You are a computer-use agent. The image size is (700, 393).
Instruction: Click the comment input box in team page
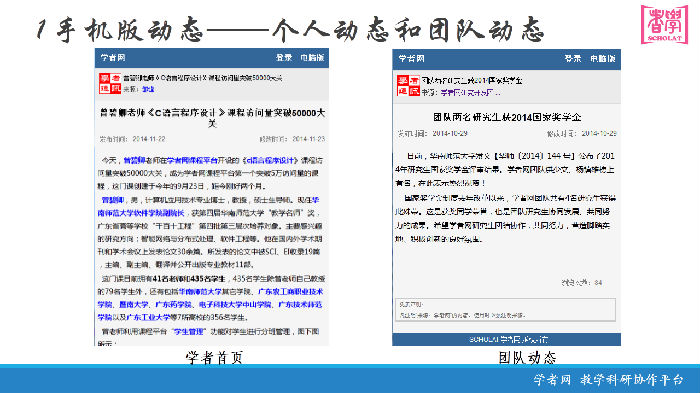(505, 309)
